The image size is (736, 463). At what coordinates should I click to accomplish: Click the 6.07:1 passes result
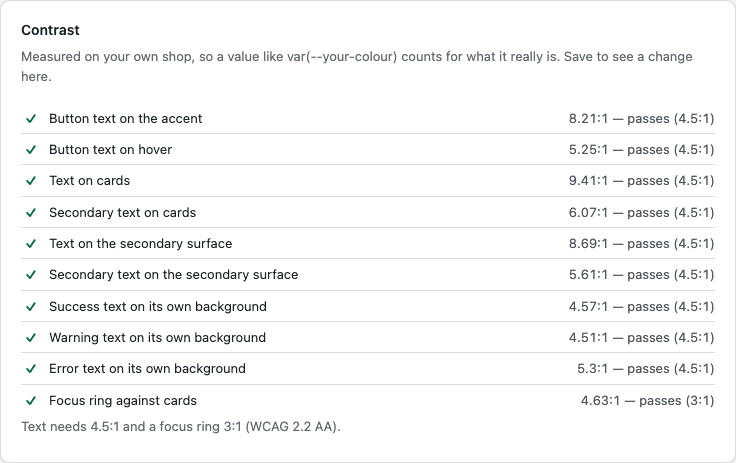(641, 213)
